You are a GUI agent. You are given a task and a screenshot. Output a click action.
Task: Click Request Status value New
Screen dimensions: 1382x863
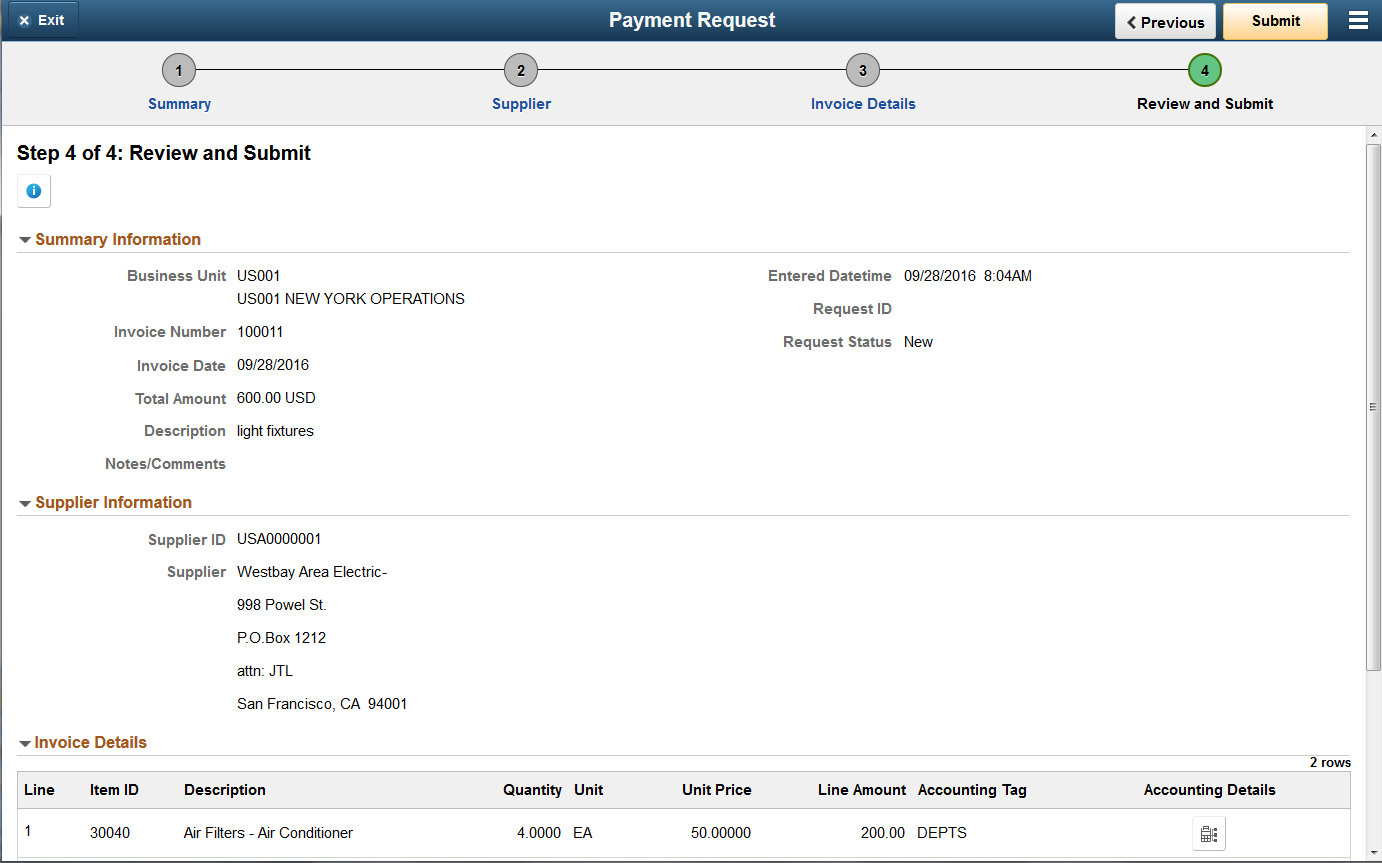tap(918, 342)
